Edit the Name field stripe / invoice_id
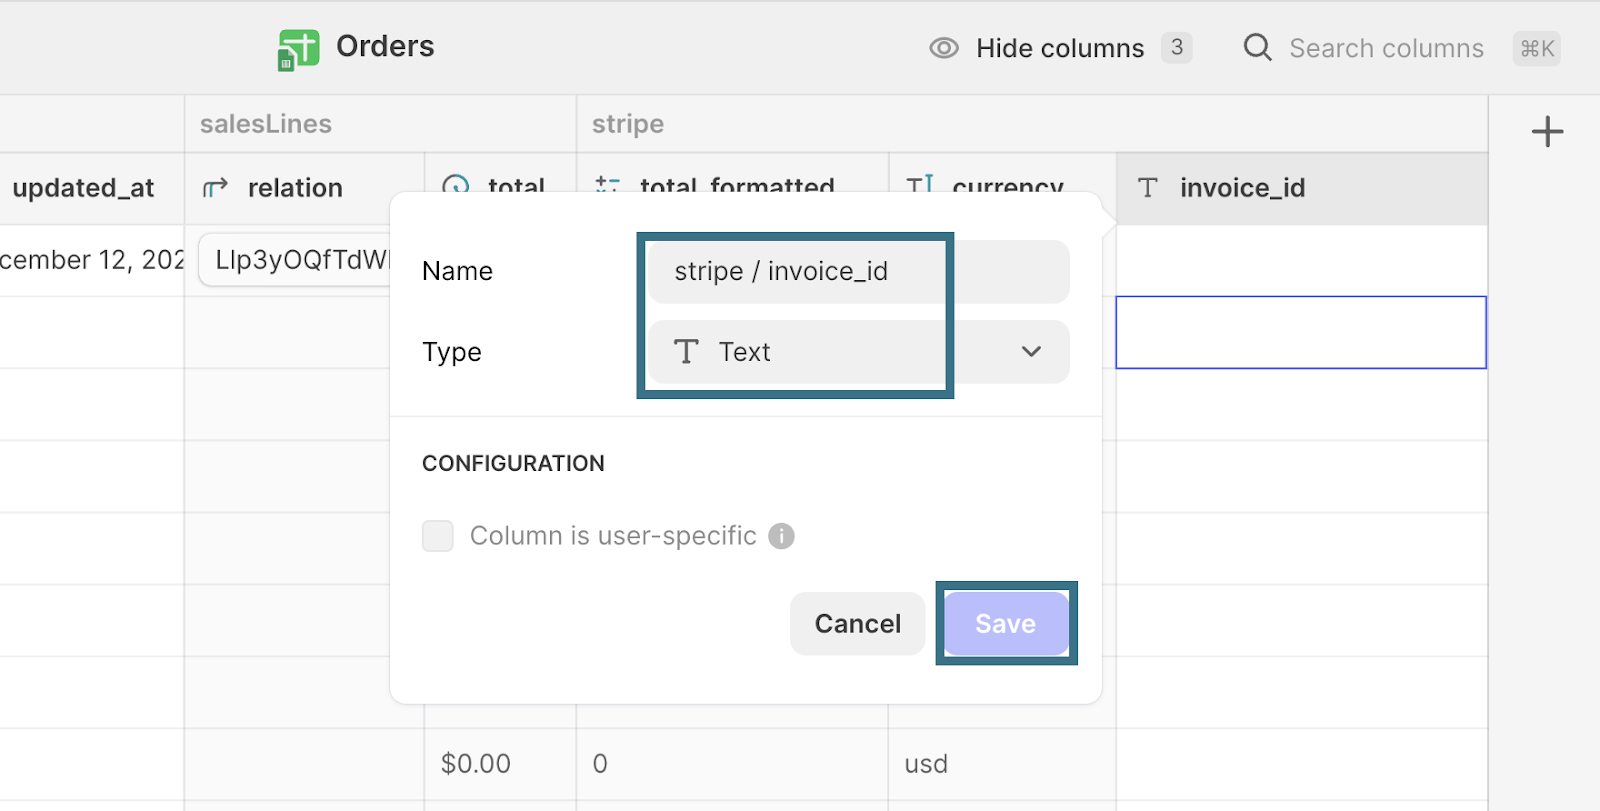Image resolution: width=1600 pixels, height=811 pixels. (859, 271)
